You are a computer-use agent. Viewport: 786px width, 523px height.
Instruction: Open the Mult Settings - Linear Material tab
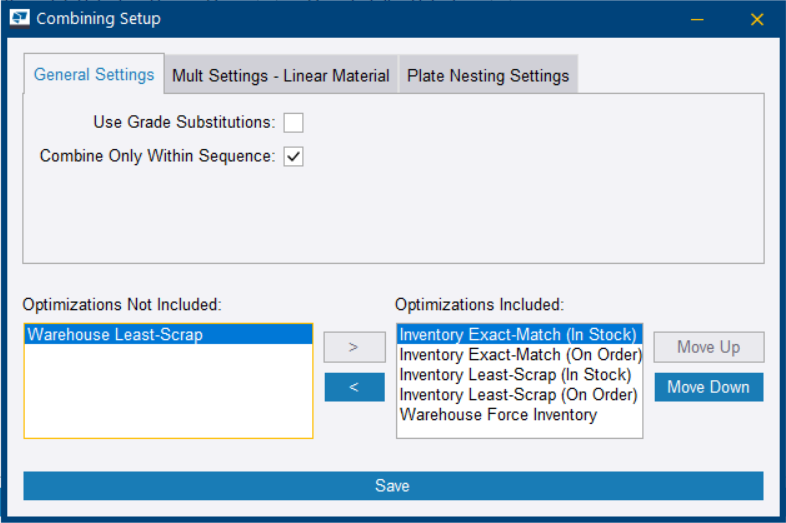point(281,75)
